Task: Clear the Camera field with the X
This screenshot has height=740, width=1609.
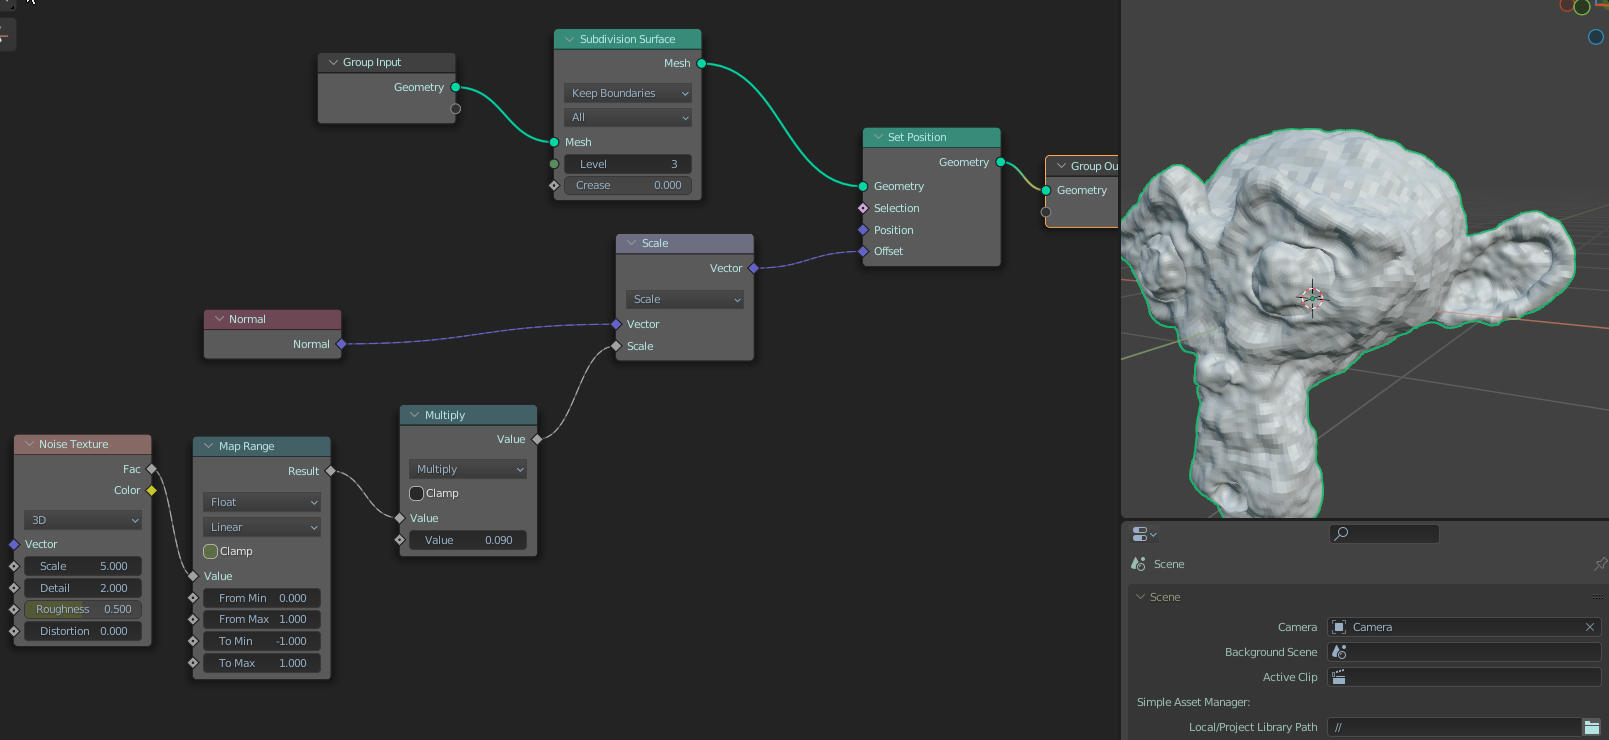Action: pos(1589,627)
